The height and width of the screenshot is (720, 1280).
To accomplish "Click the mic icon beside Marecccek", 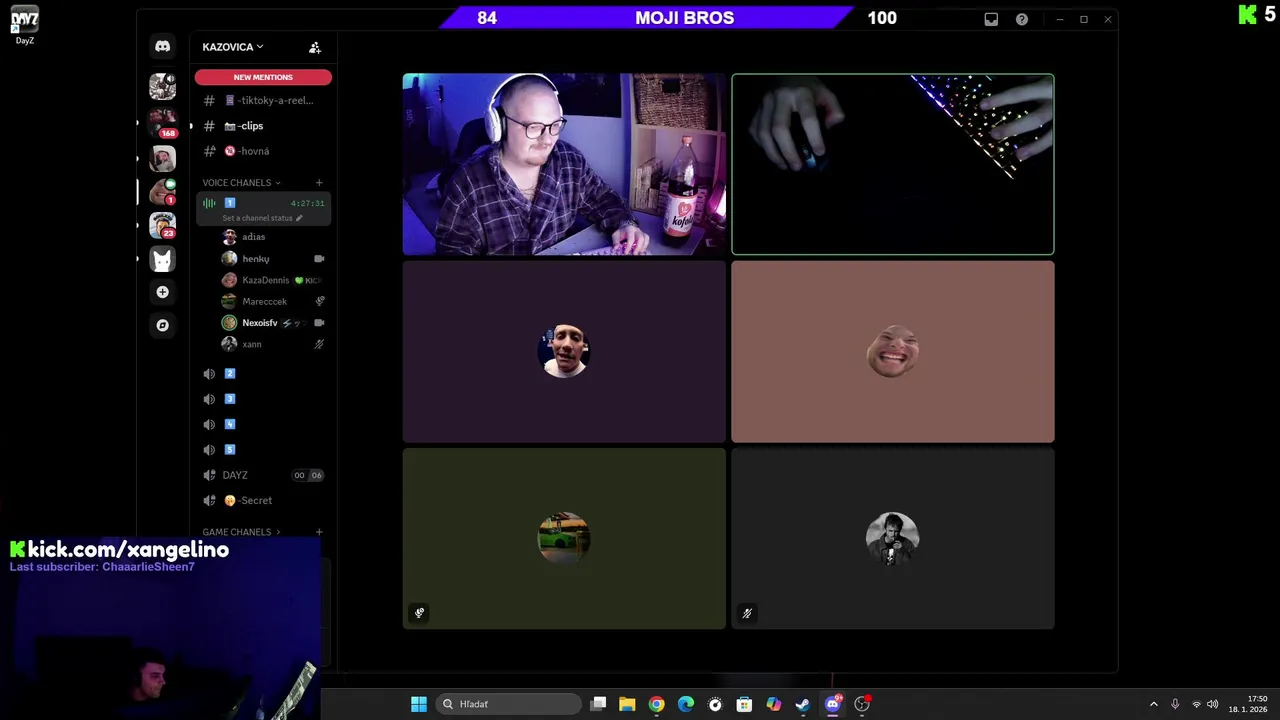I will (x=320, y=301).
